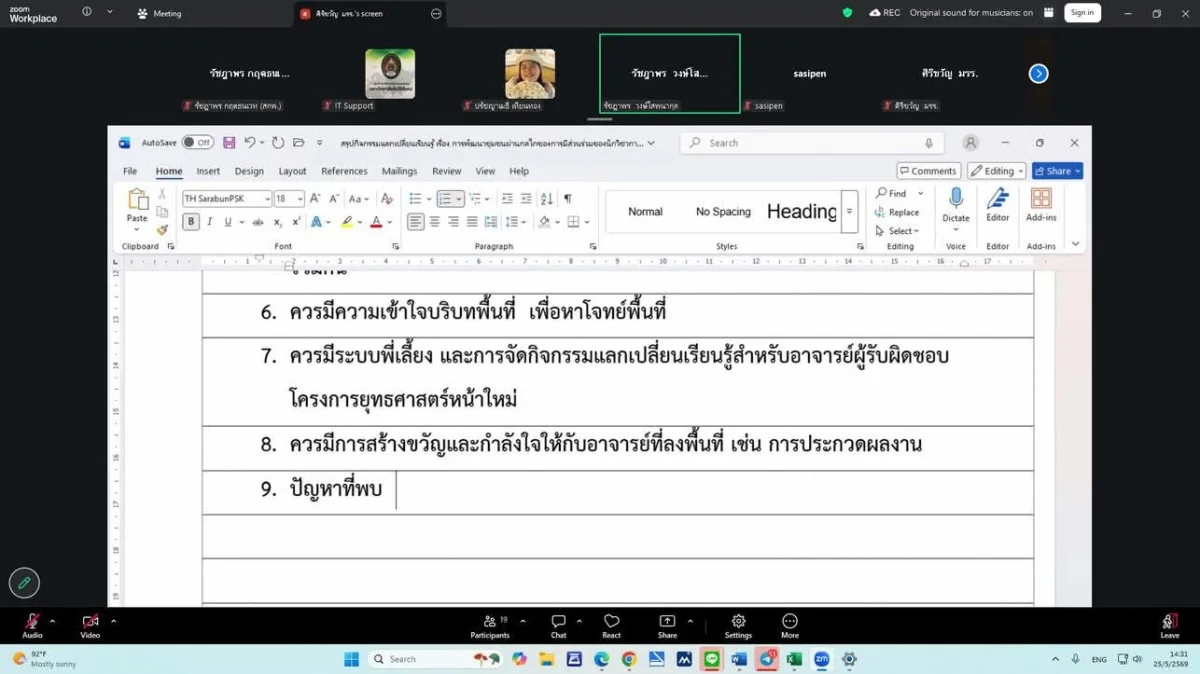The height and width of the screenshot is (674, 1200).
Task: Start Video camera in Zoom toolbar
Action: [x=90, y=626]
